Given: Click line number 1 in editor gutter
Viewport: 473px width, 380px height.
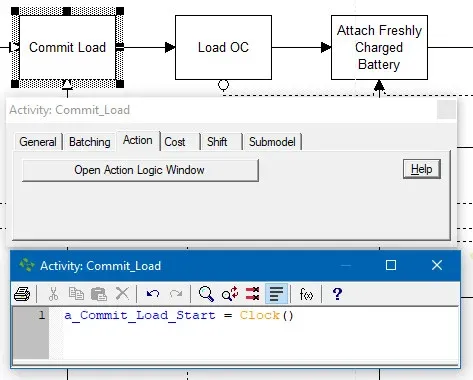Looking at the screenshot, I should (x=42, y=315).
